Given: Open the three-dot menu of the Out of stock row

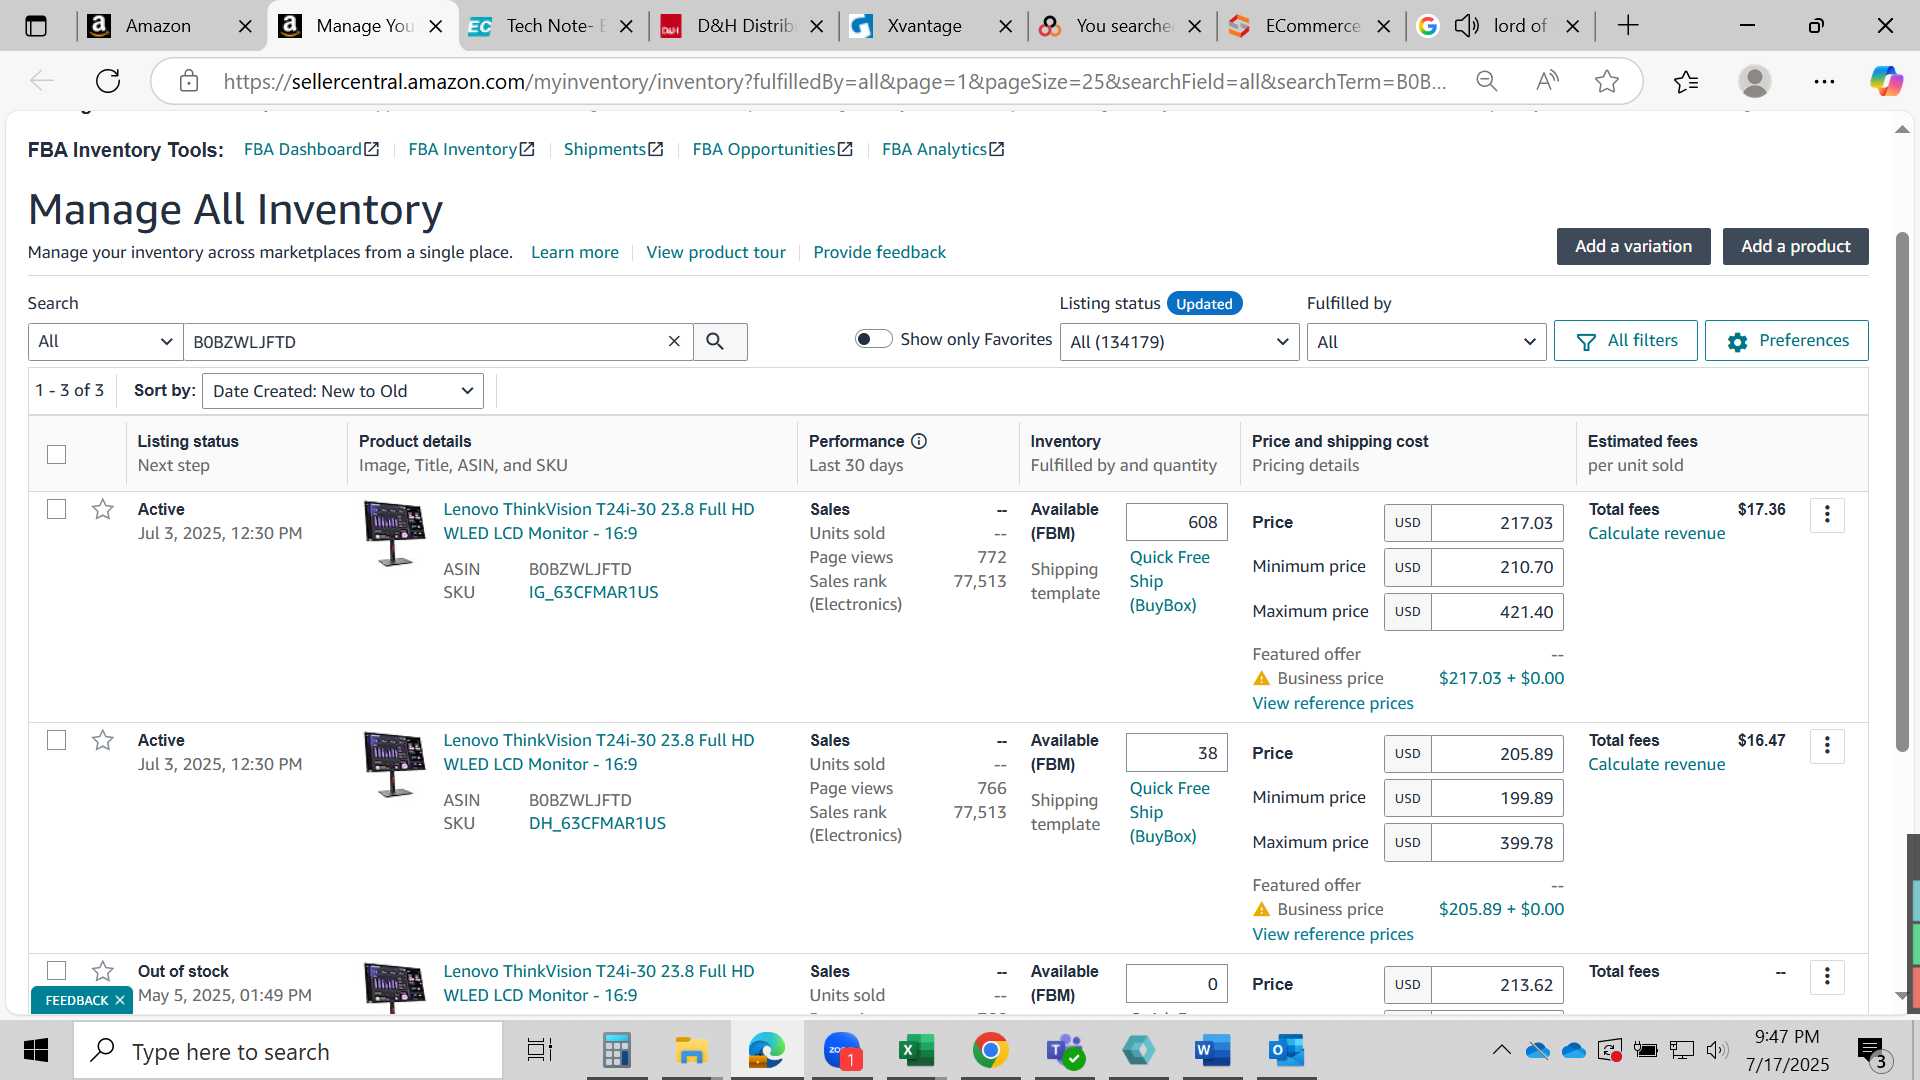Looking at the screenshot, I should (1827, 977).
